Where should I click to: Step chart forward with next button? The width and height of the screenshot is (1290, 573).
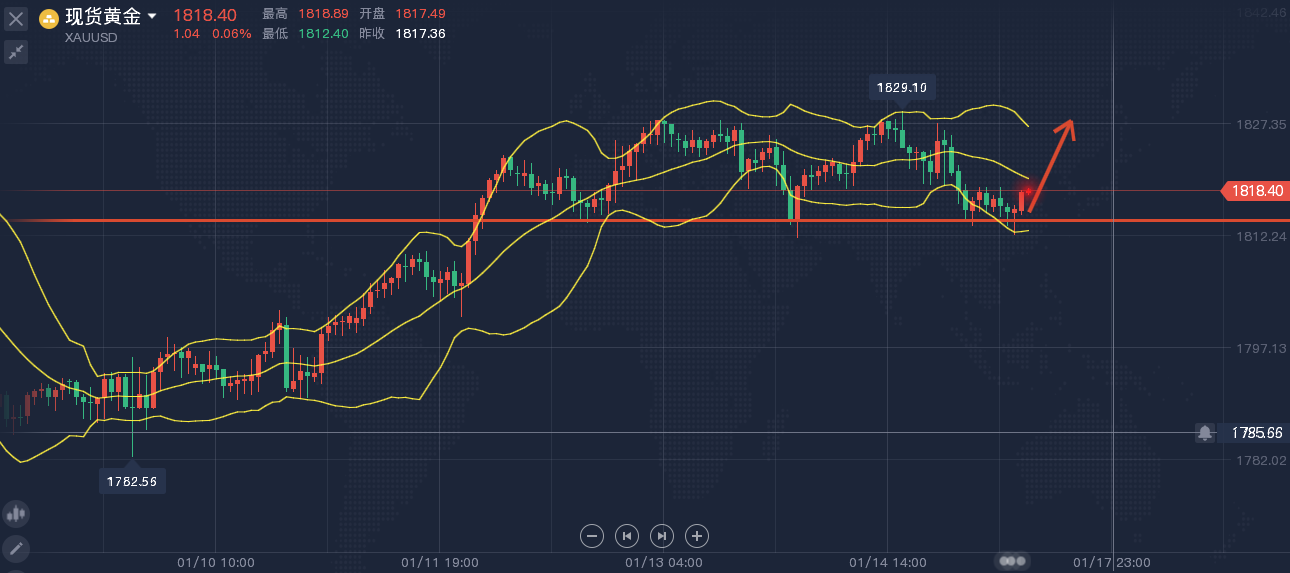662,536
